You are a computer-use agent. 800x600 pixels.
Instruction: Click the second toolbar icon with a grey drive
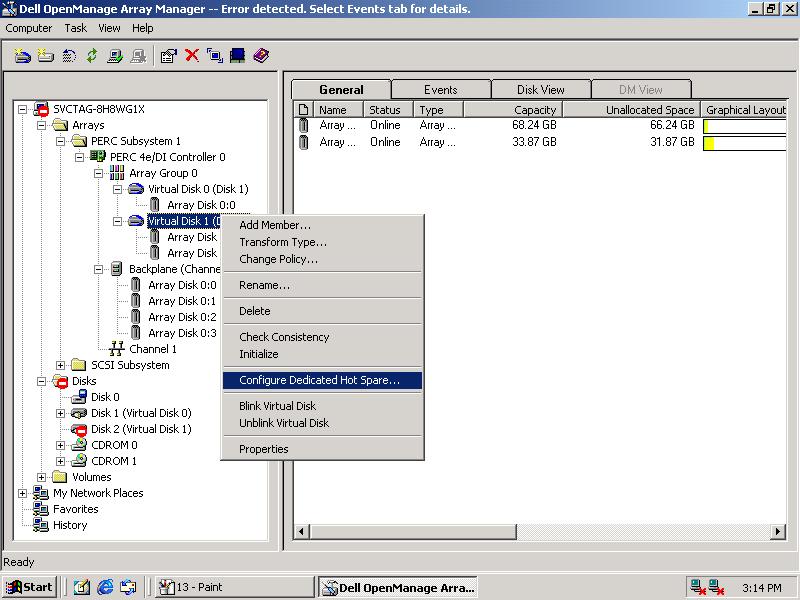pos(45,56)
